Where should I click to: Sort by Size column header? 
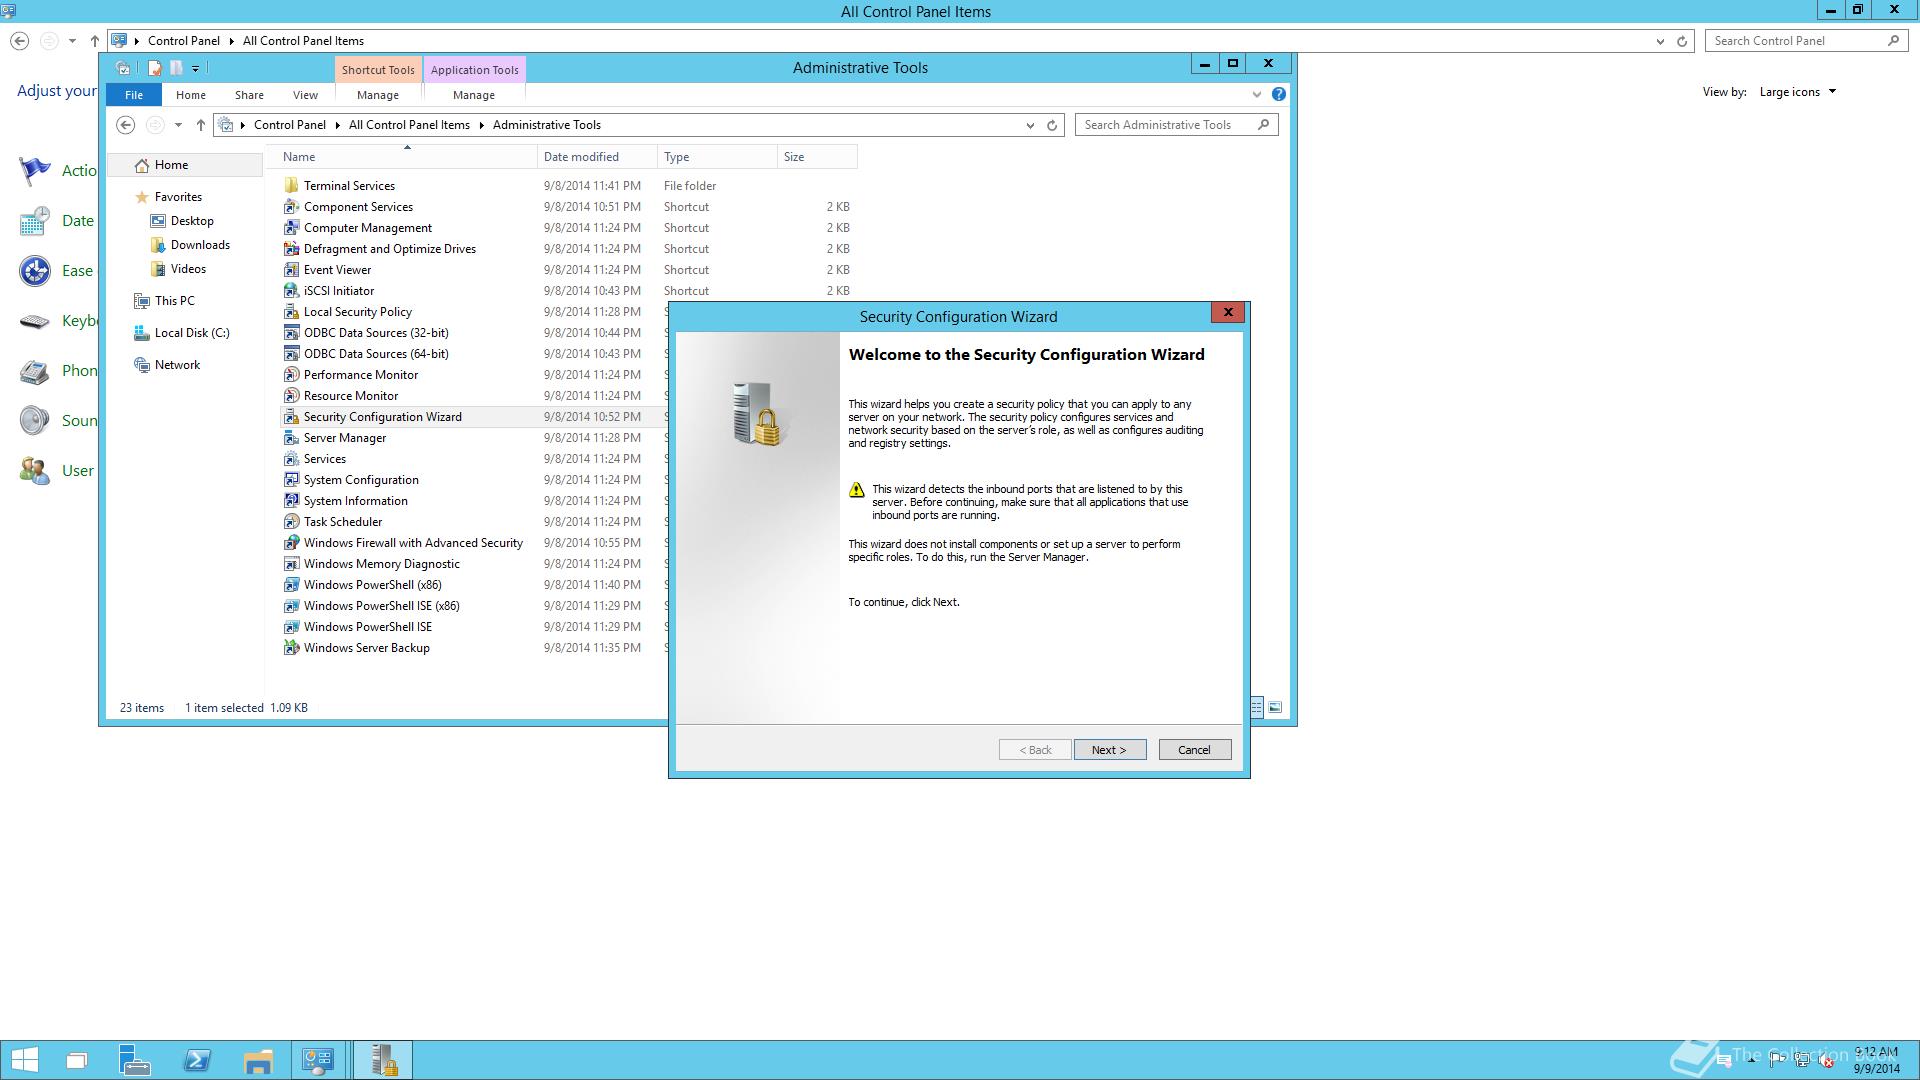[817, 157]
